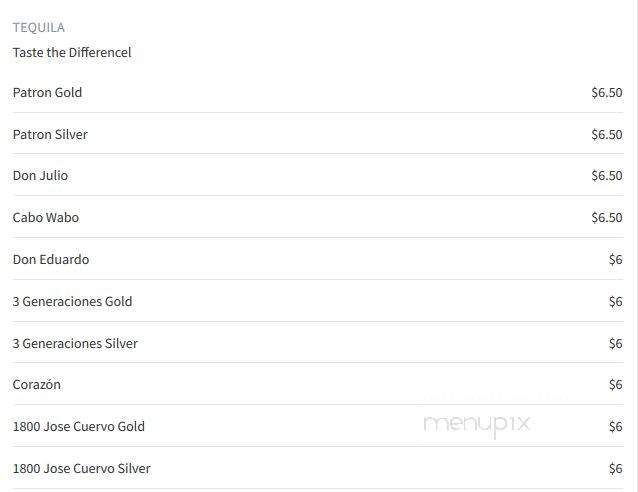Screen dimensions: 638x492
Task: Click the TEQUILA section heading
Action: coord(39,27)
